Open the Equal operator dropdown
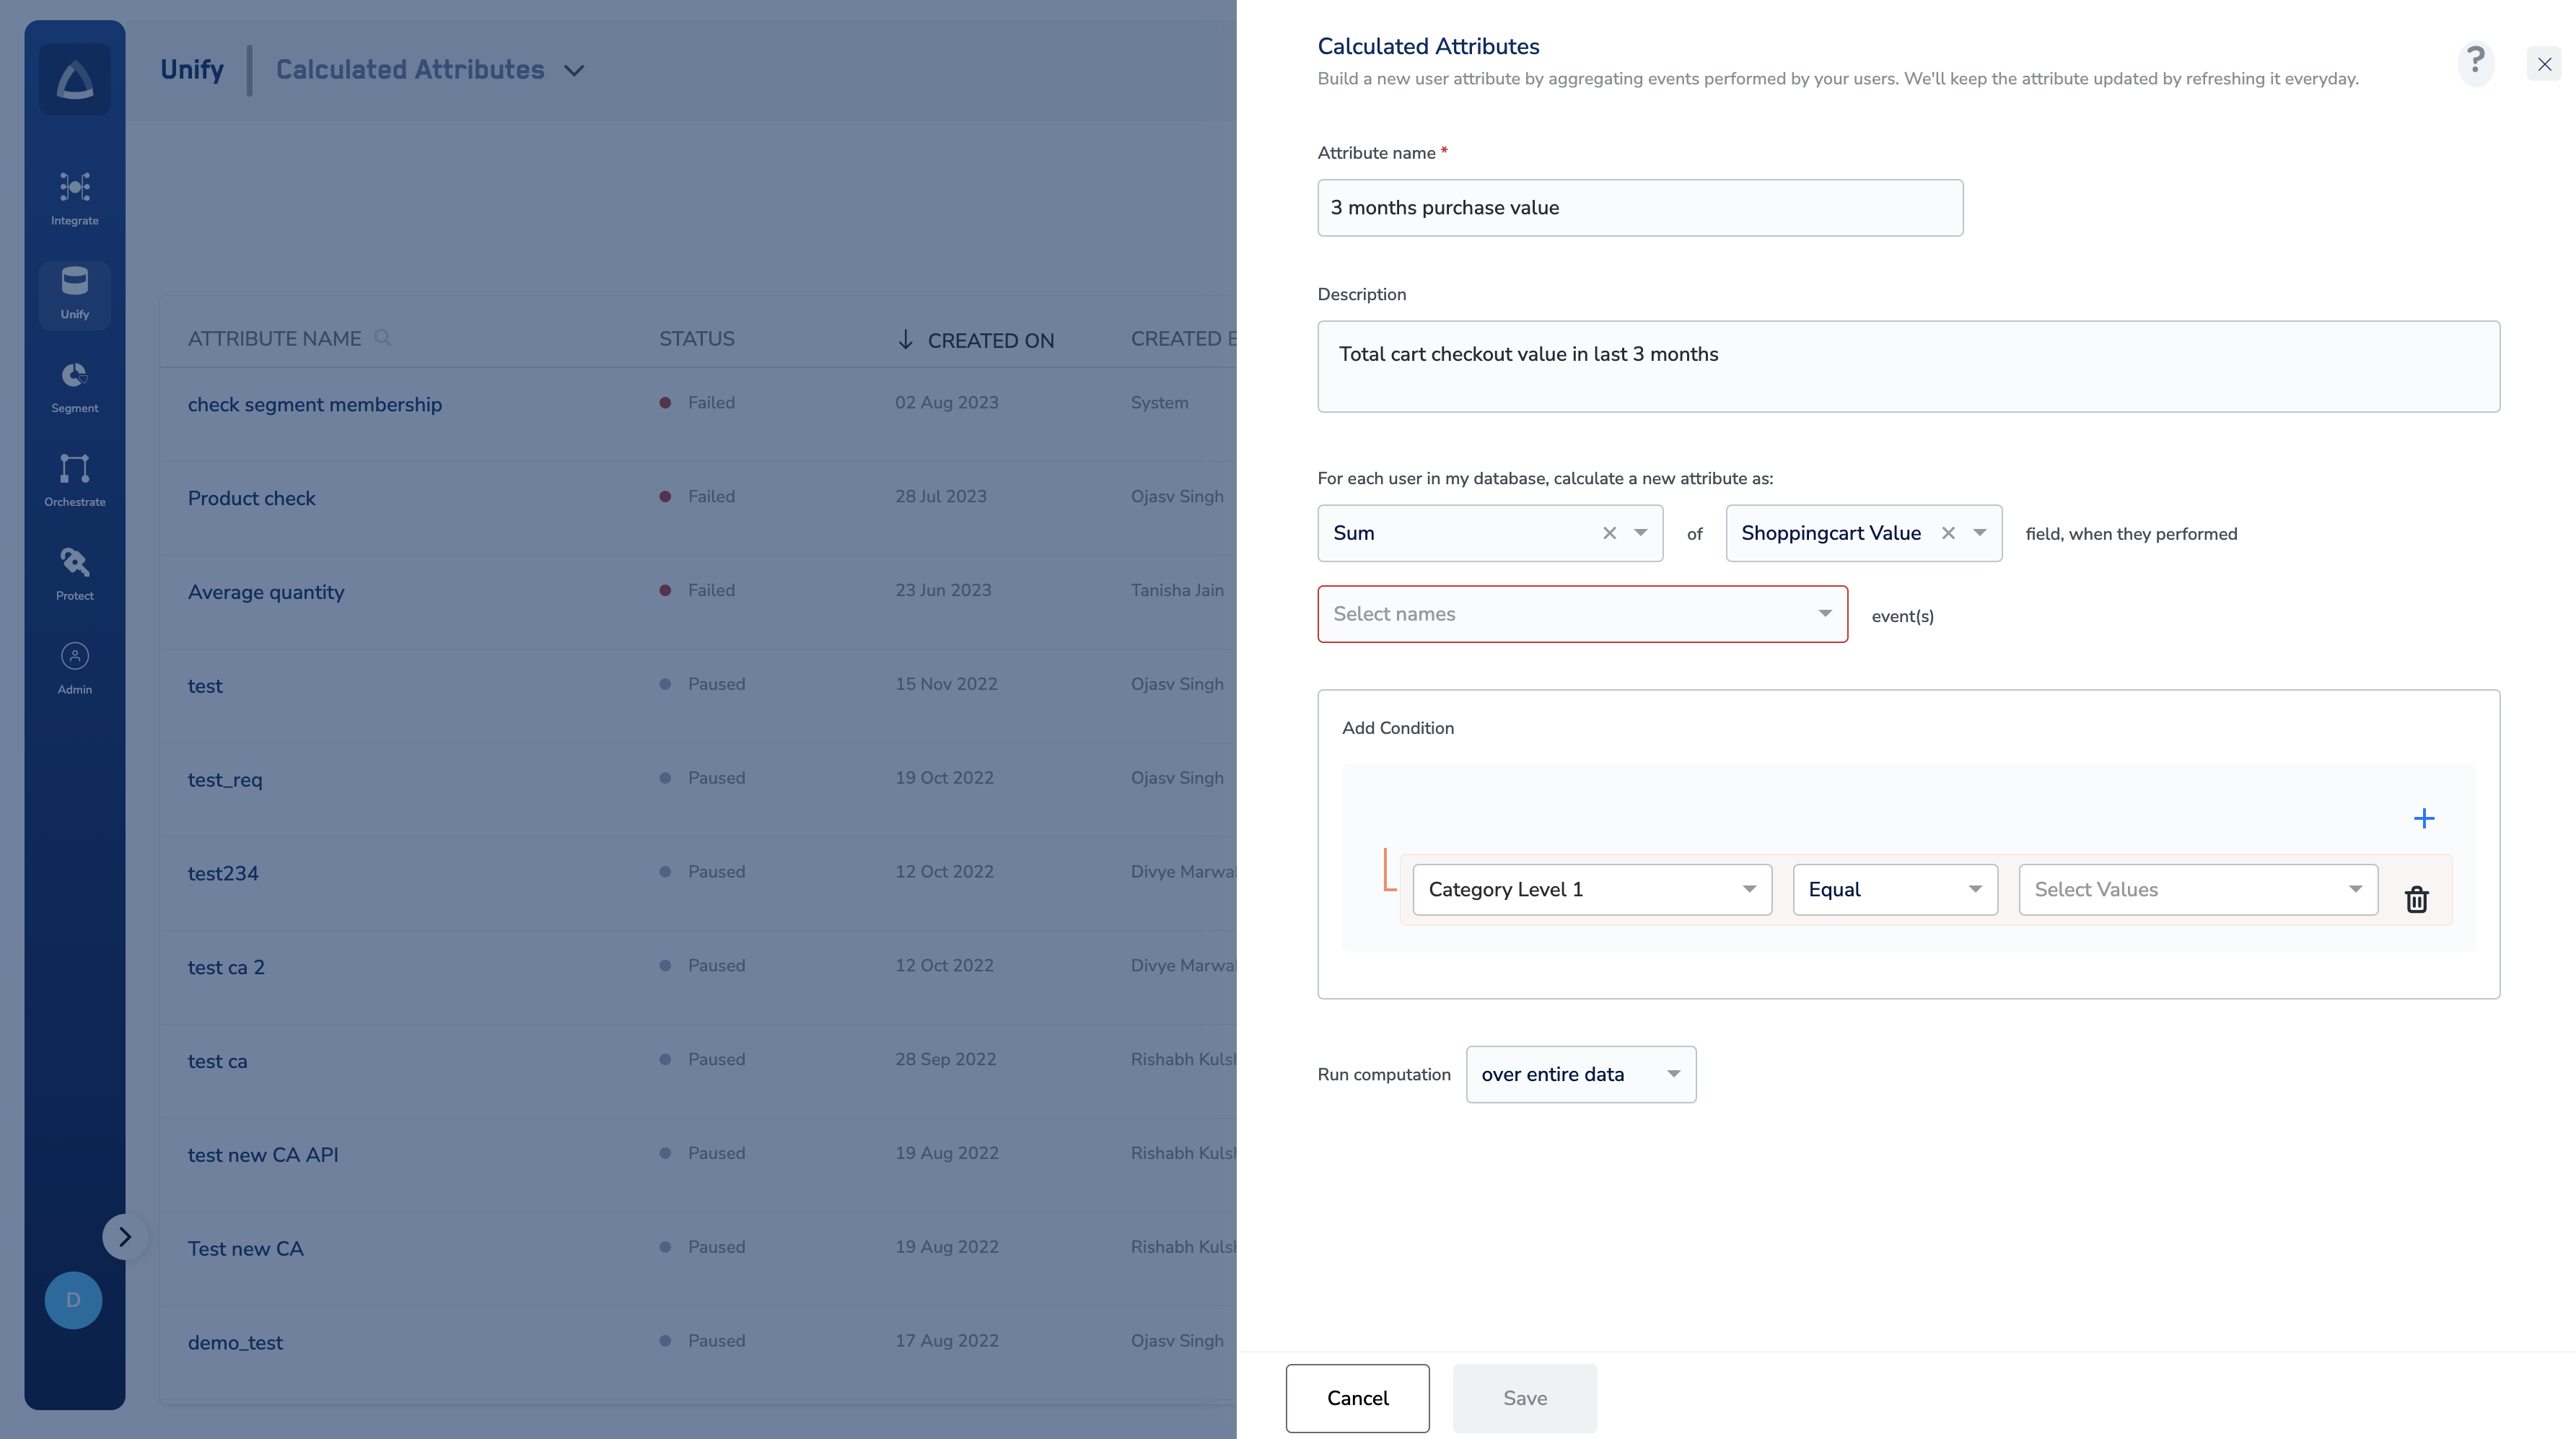The height and width of the screenshot is (1439, 2576). (x=1894, y=889)
